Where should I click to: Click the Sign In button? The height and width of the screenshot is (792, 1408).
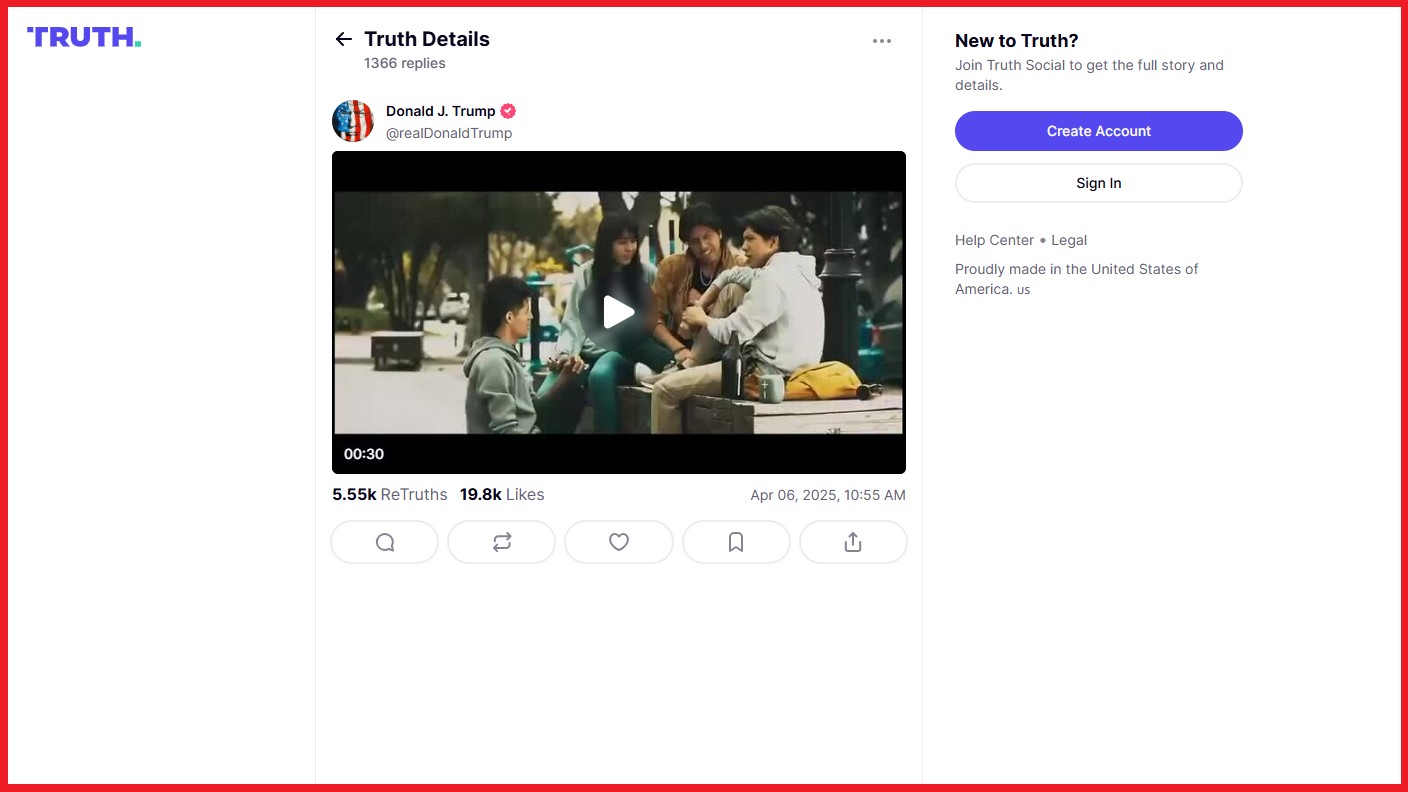point(1099,183)
